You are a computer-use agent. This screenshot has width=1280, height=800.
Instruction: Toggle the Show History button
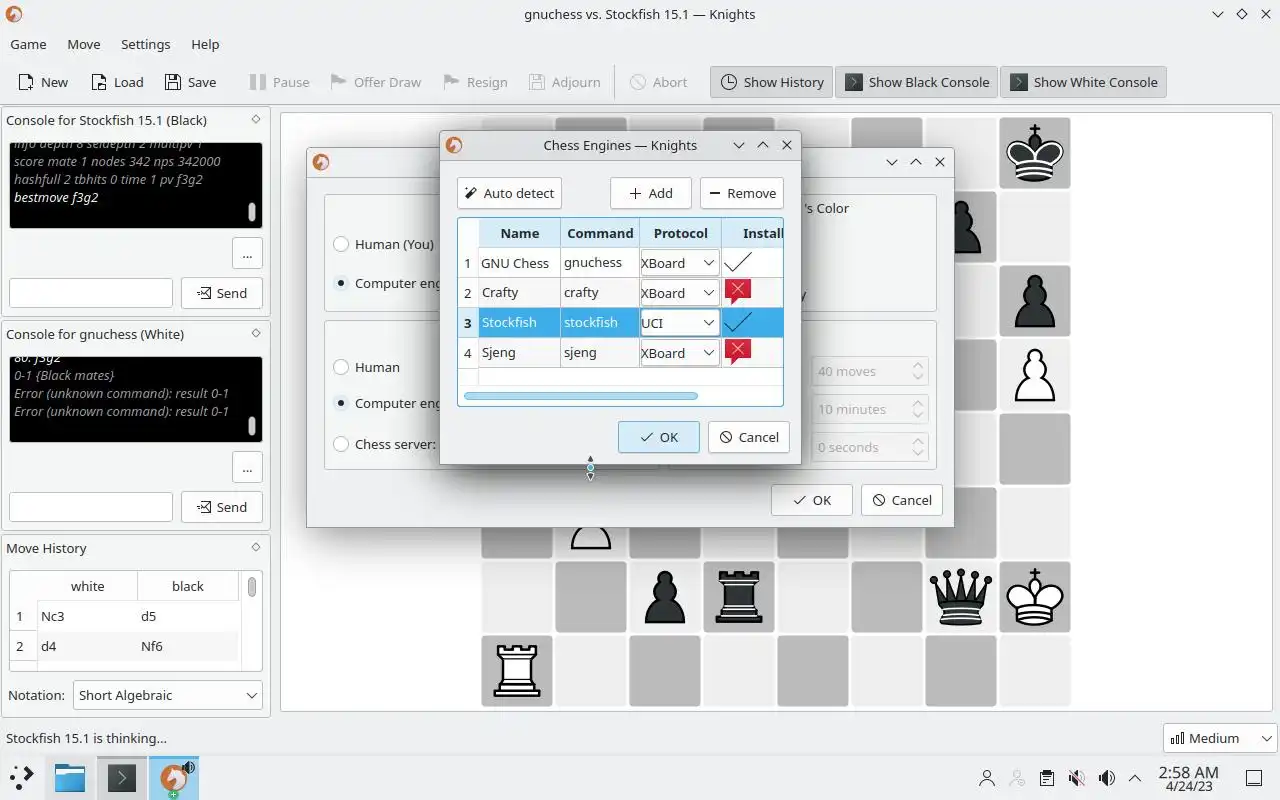pyautogui.click(x=772, y=82)
